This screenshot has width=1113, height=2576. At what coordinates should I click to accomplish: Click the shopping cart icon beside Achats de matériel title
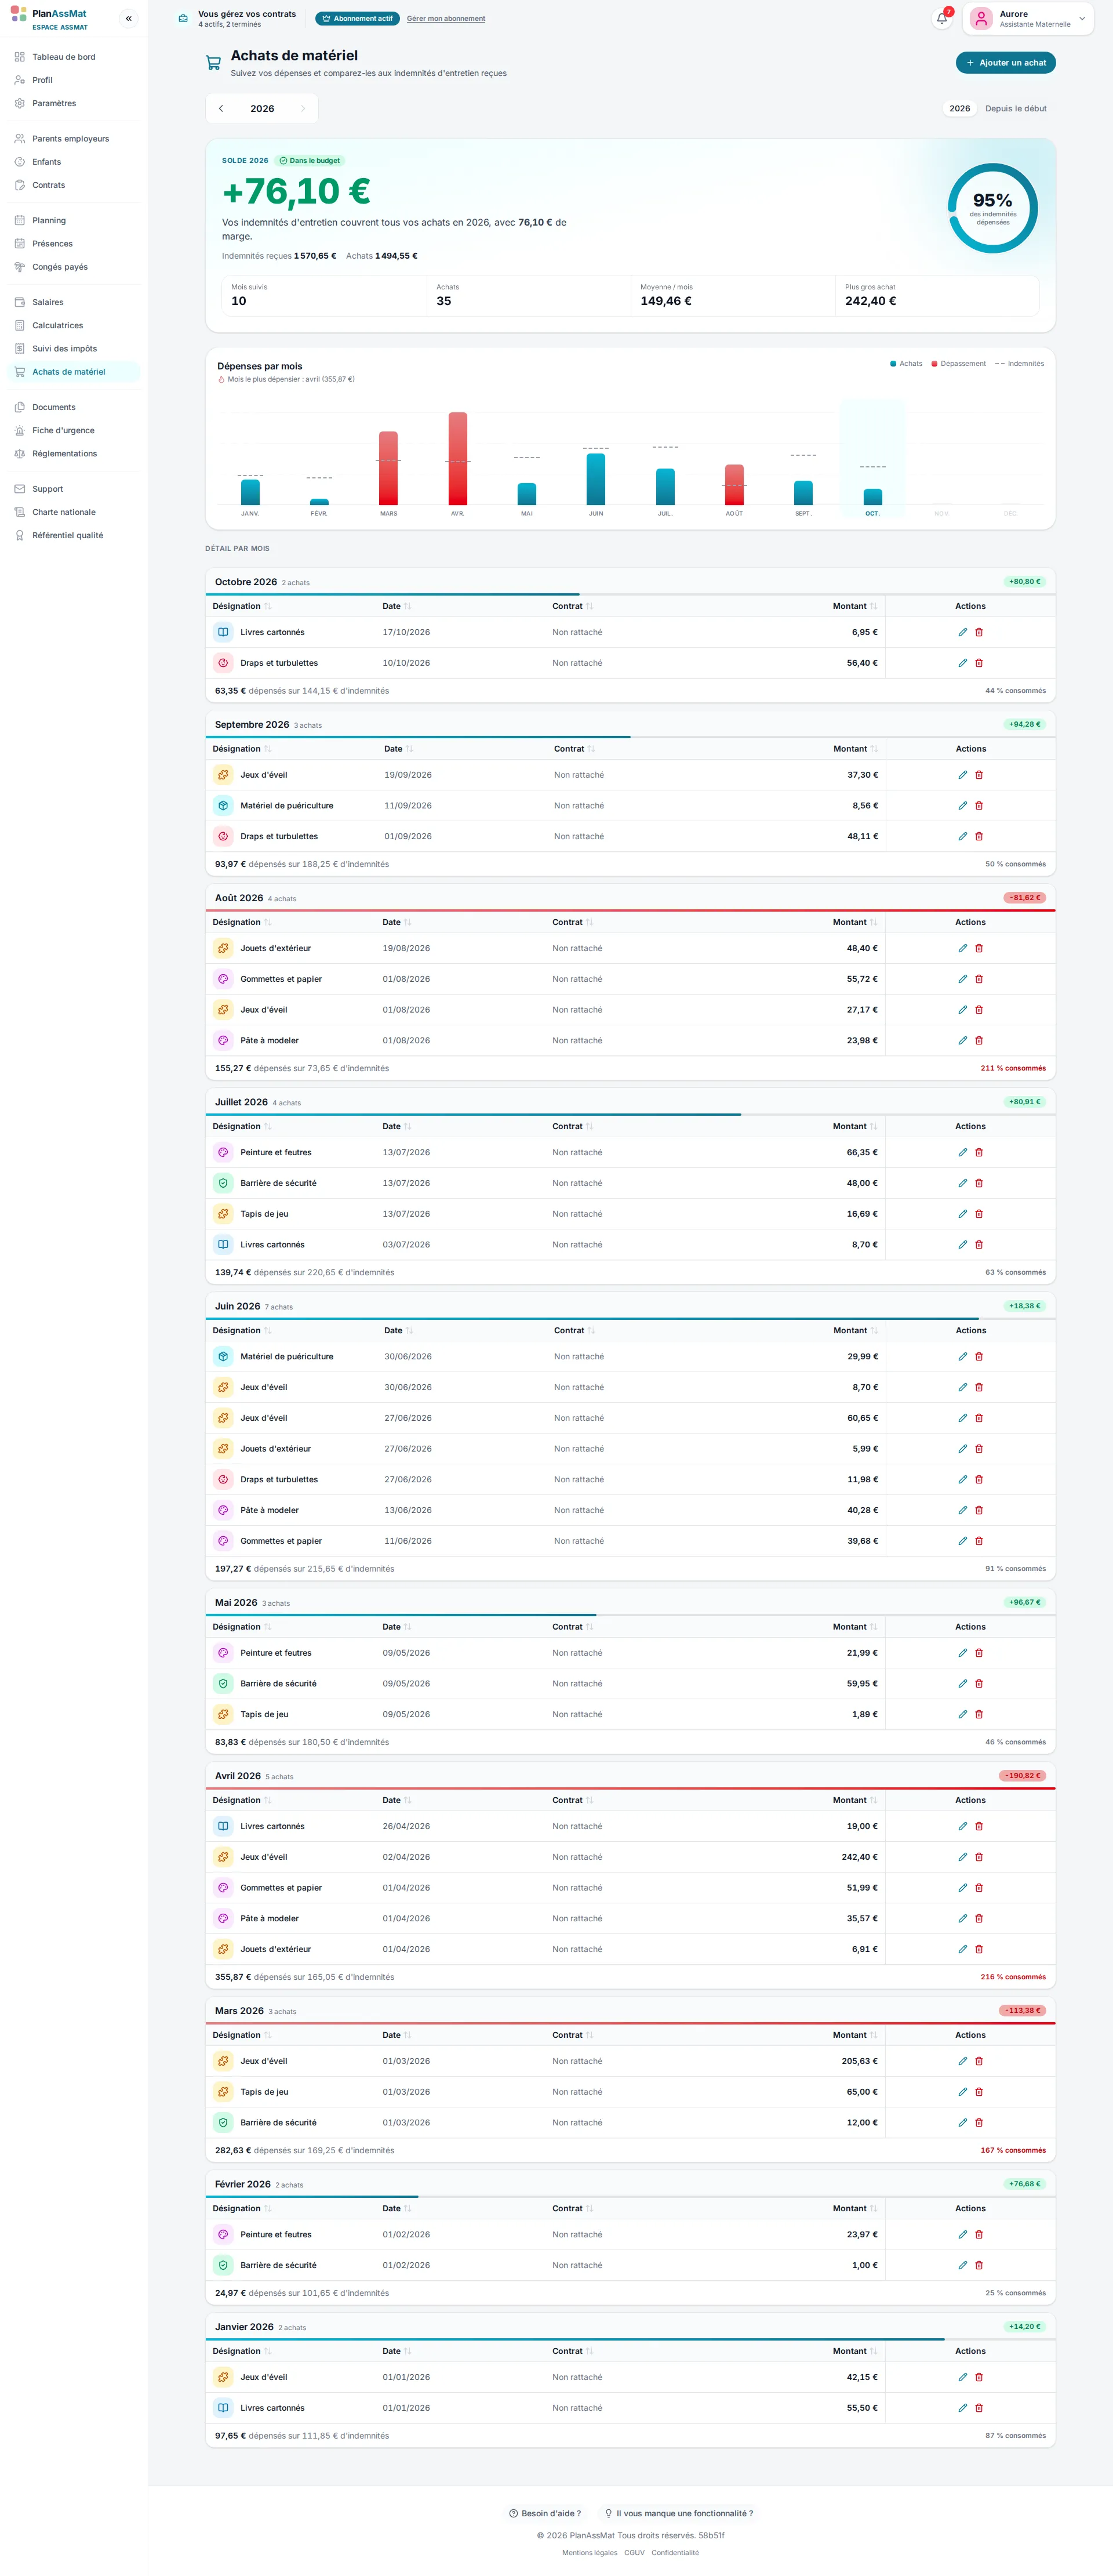coord(213,63)
